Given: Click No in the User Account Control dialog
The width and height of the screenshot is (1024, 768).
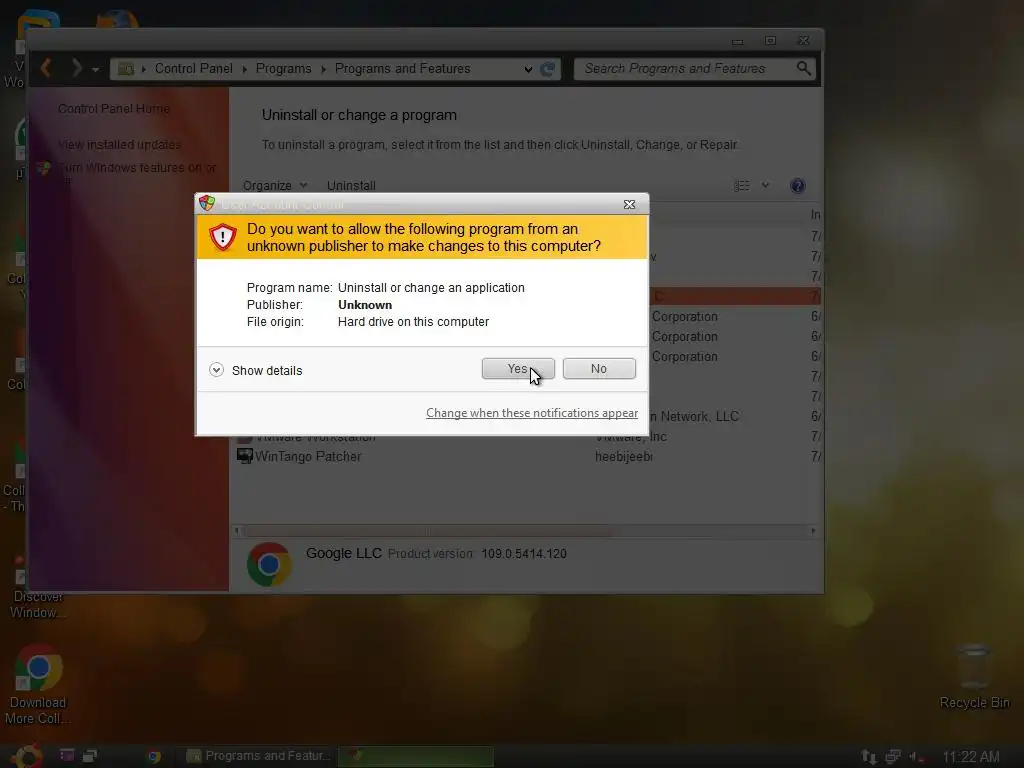Looking at the screenshot, I should [599, 369].
